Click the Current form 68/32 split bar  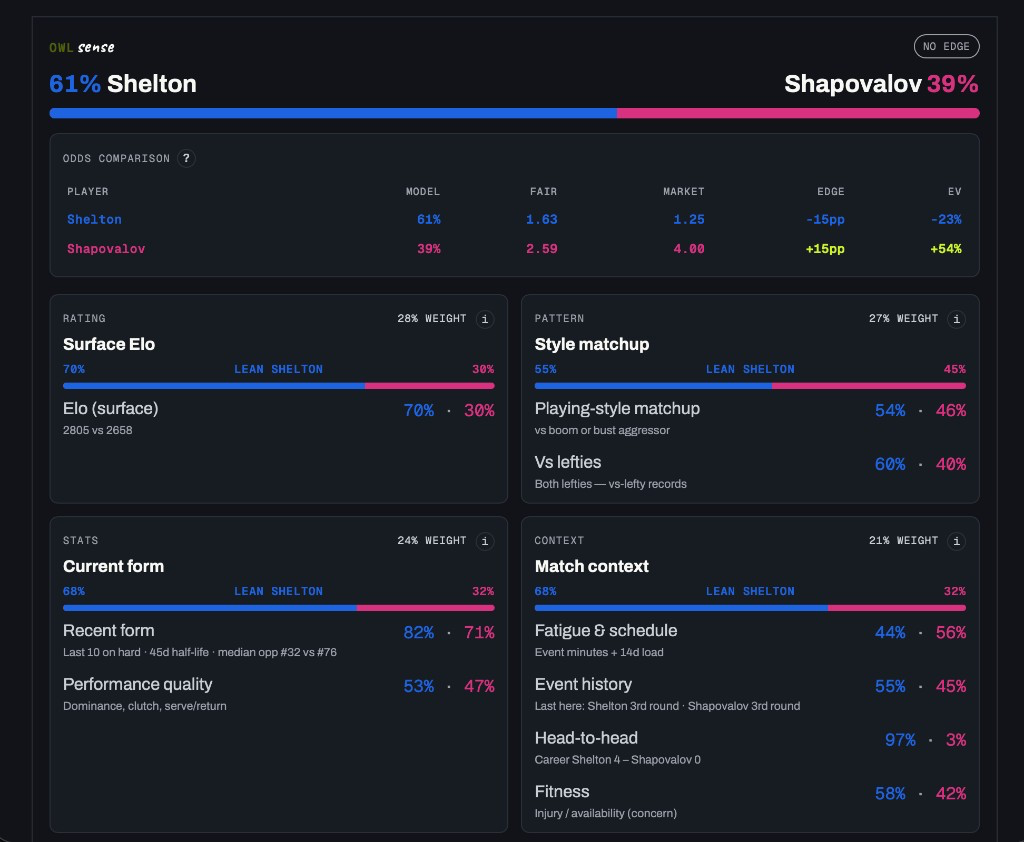pyautogui.click(x=278, y=607)
